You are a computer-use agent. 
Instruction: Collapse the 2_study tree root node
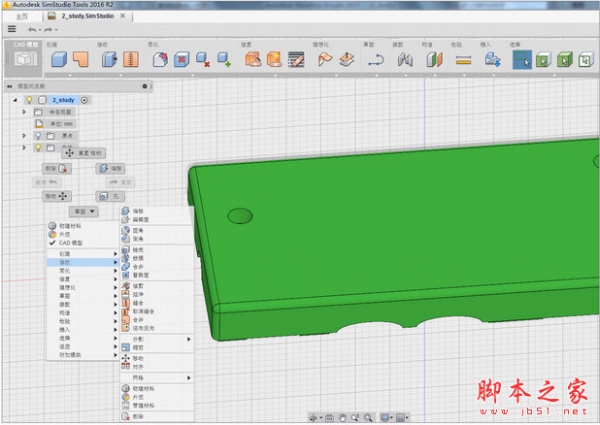15,100
